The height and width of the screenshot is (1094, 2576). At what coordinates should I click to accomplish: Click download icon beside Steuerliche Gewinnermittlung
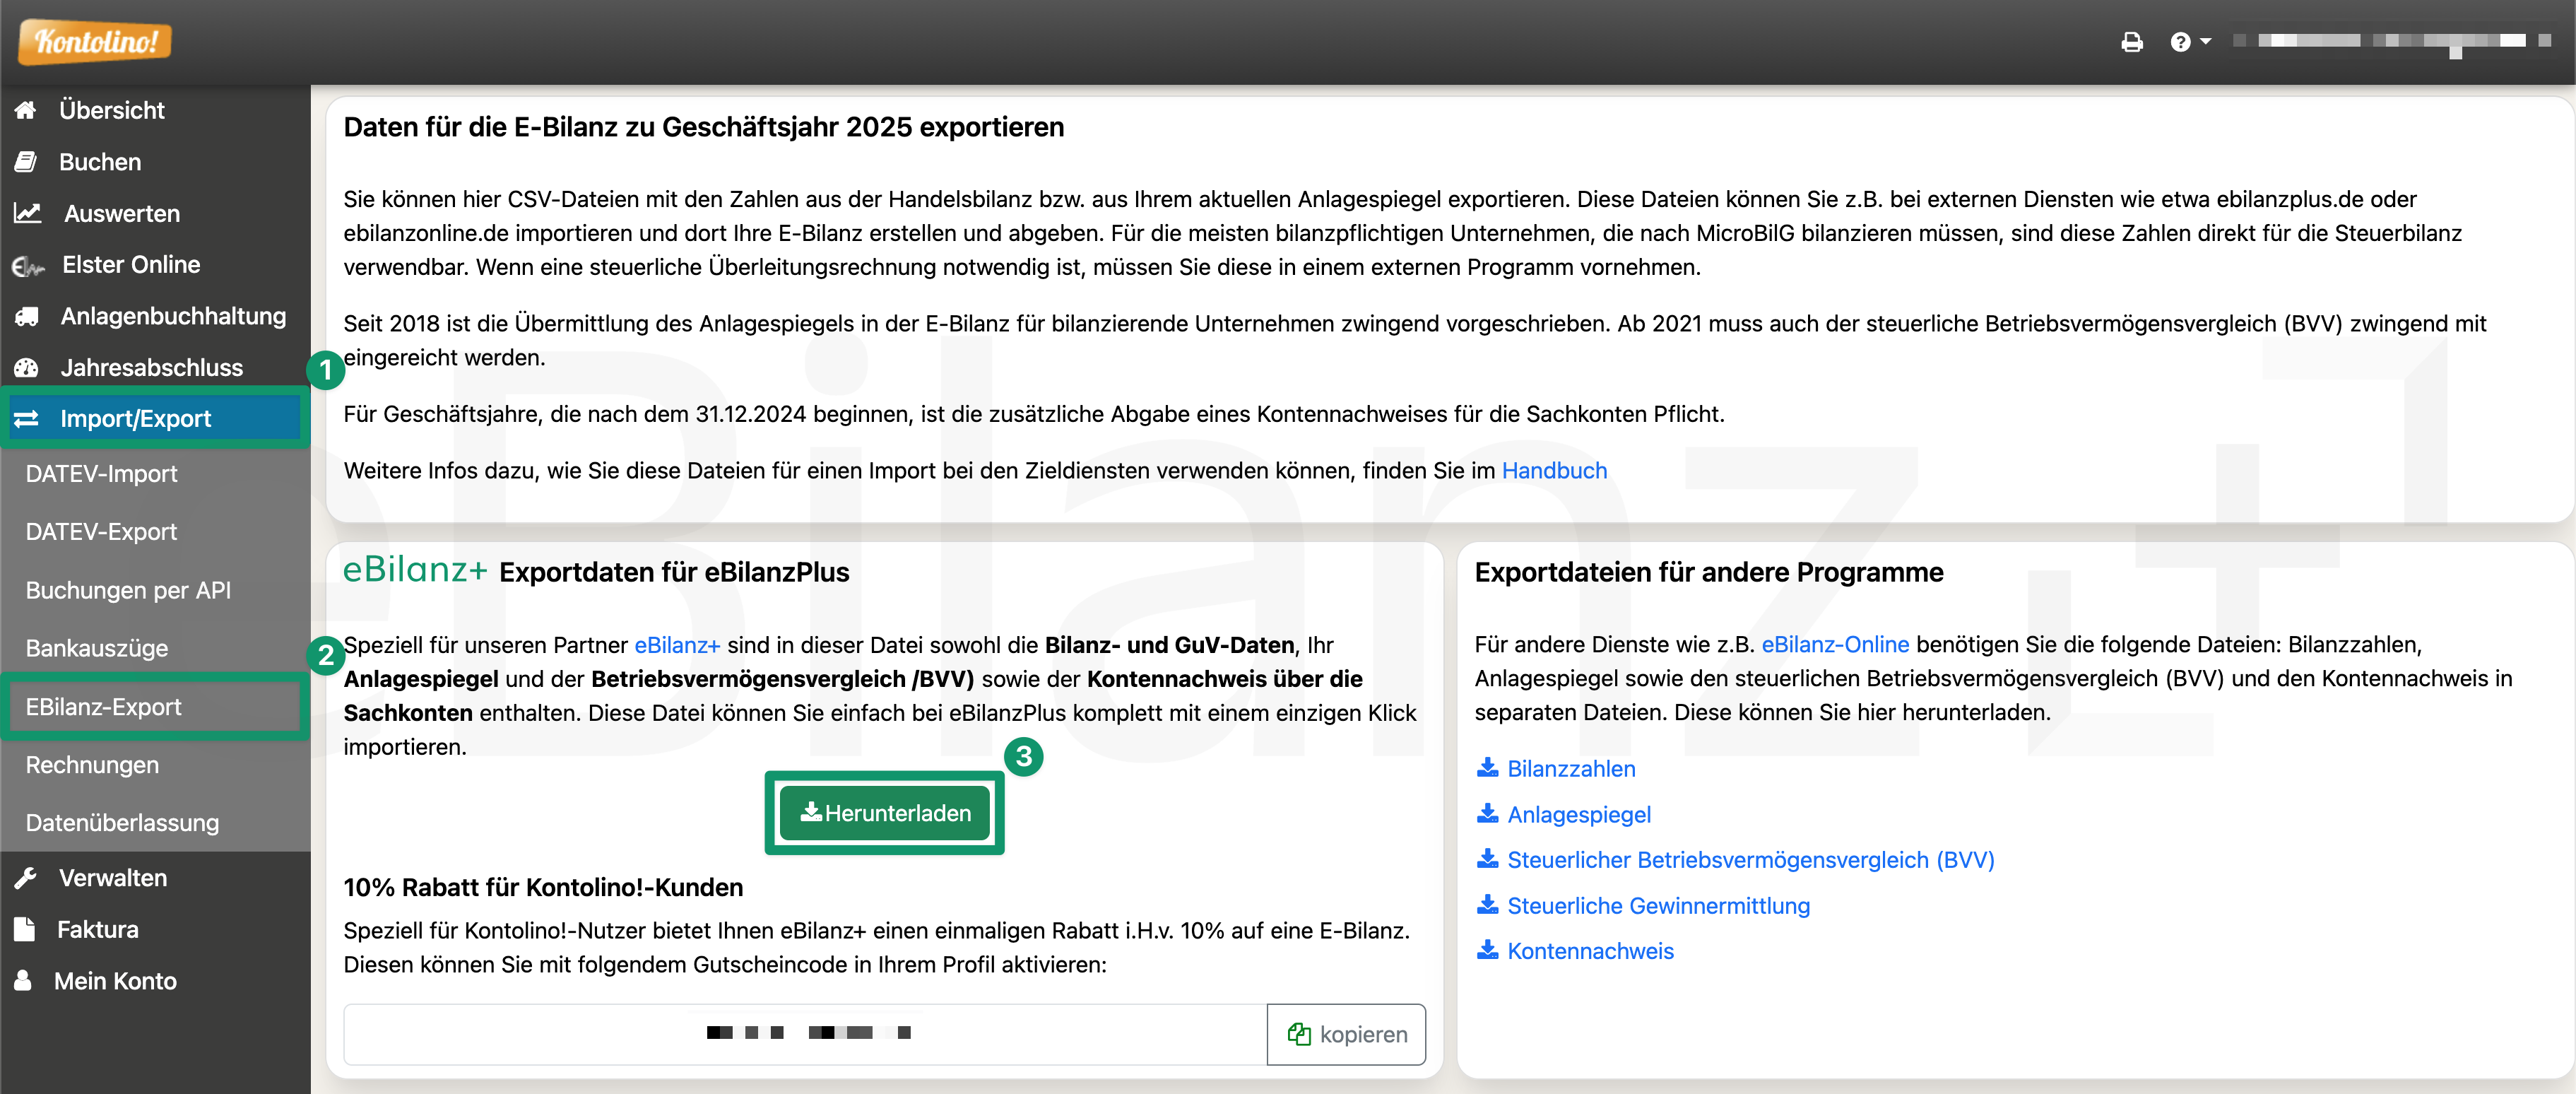[1487, 905]
